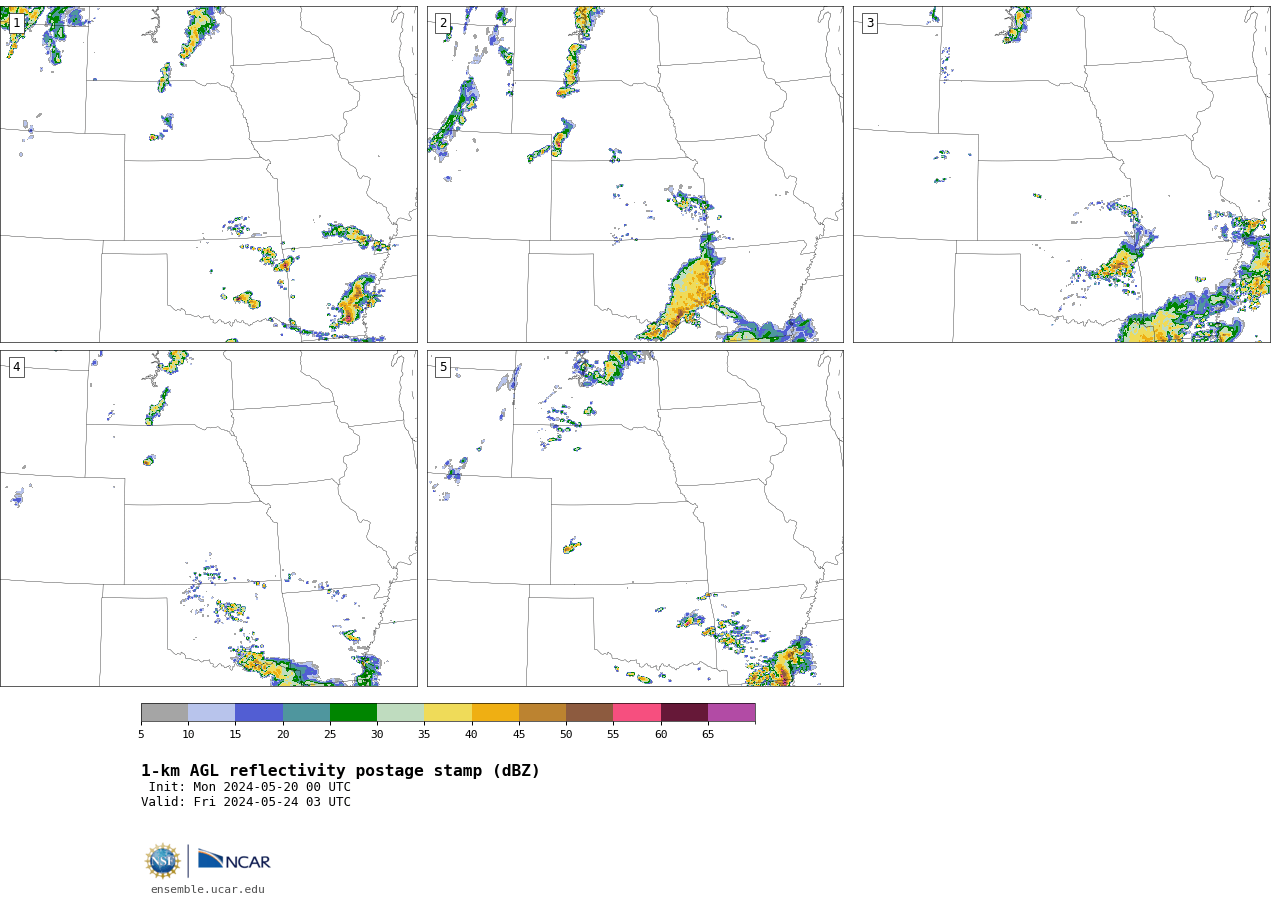The height and width of the screenshot is (901, 1280).
Task: Click the maroon 60-65 dBZ swatch
Action: click(684, 713)
